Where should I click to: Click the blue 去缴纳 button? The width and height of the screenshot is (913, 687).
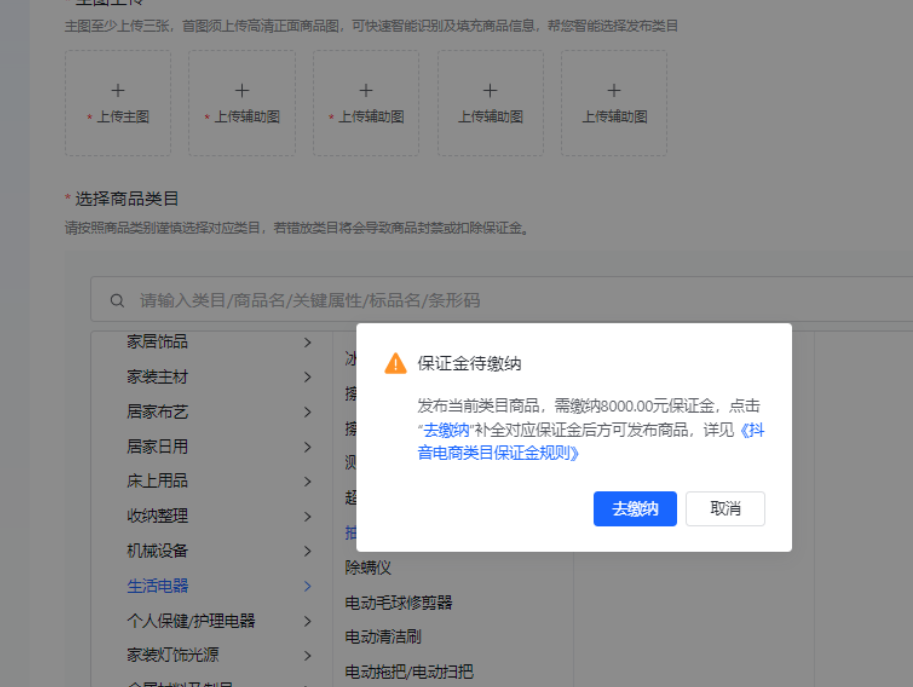(x=635, y=508)
